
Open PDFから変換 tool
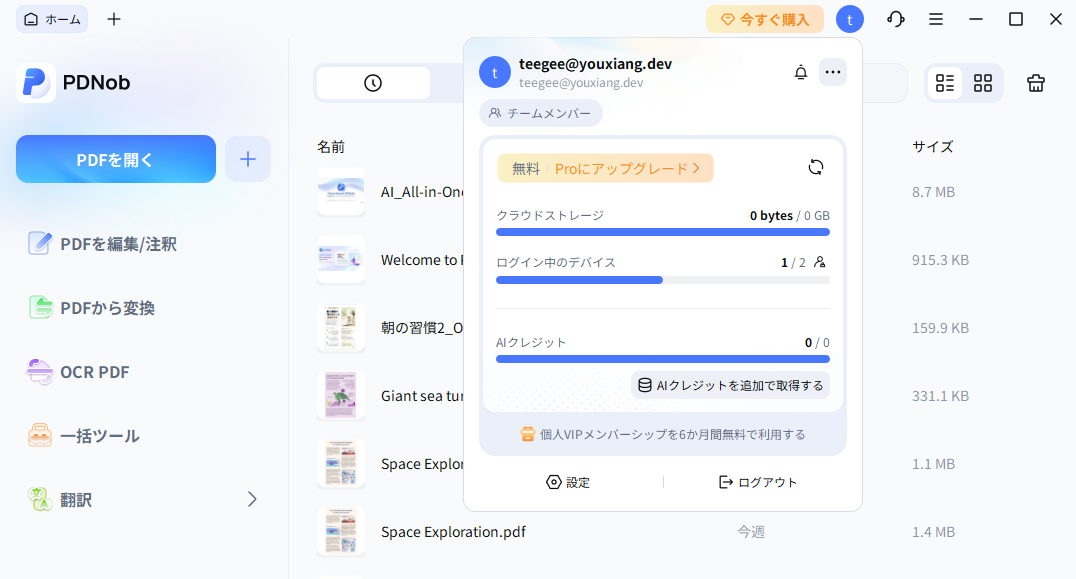pos(91,308)
